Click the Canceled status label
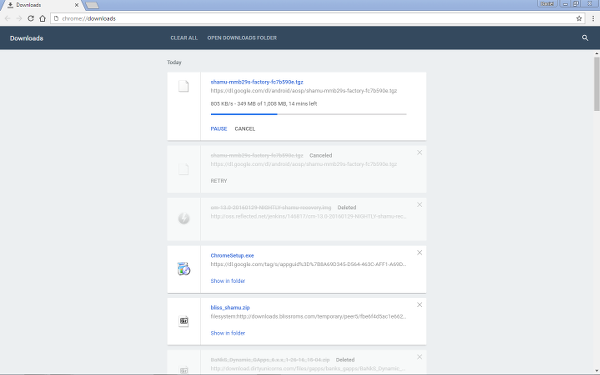The height and width of the screenshot is (375, 600). 321,155
